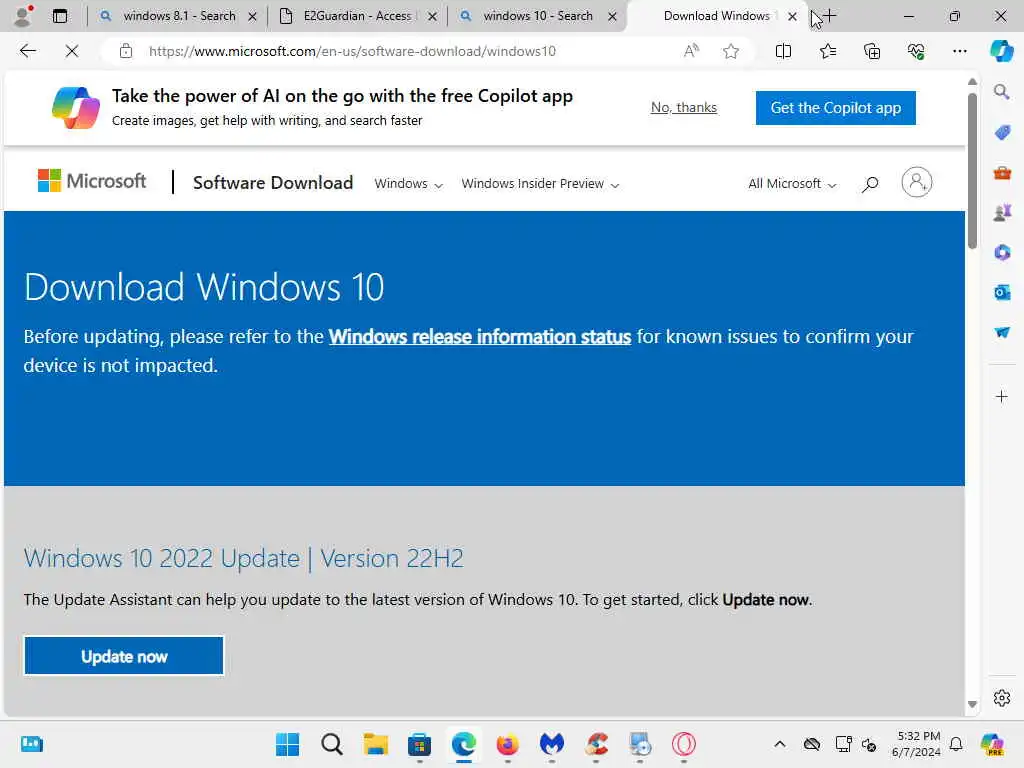Click the Windows 10 2022 Update heading
1024x768 pixels.
pos(244,558)
